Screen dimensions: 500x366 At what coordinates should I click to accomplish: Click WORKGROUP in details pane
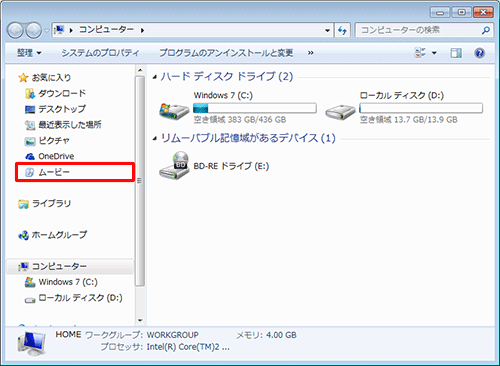tap(172, 335)
